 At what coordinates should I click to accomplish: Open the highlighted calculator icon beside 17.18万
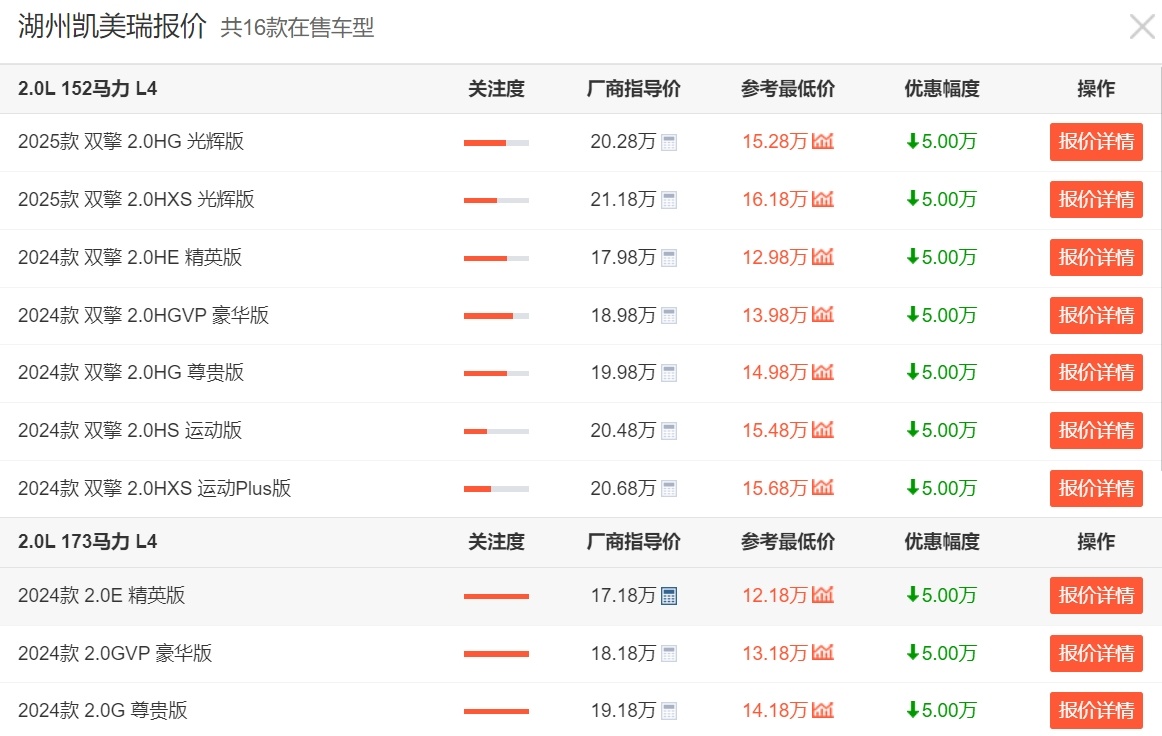point(668,596)
